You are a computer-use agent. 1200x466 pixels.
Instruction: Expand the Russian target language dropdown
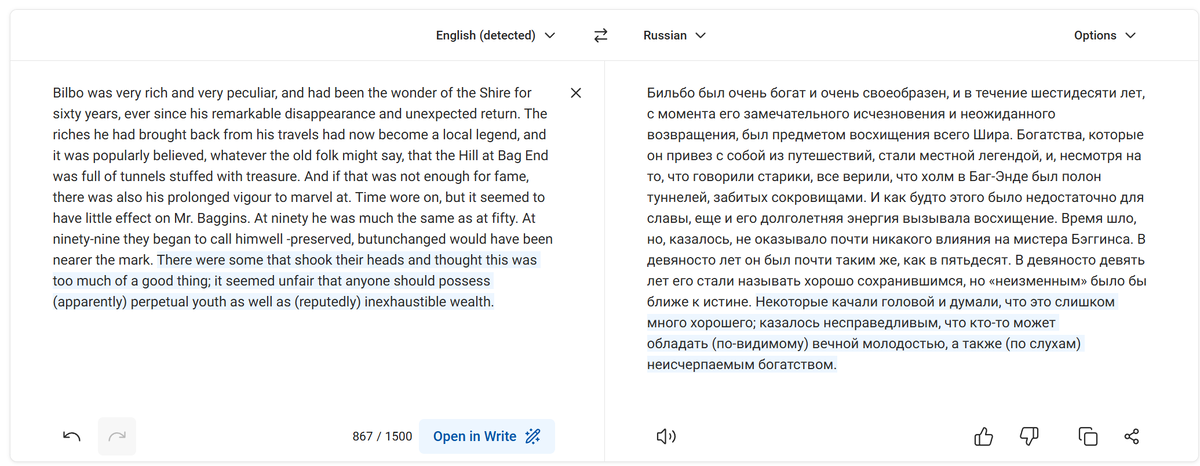(674, 35)
